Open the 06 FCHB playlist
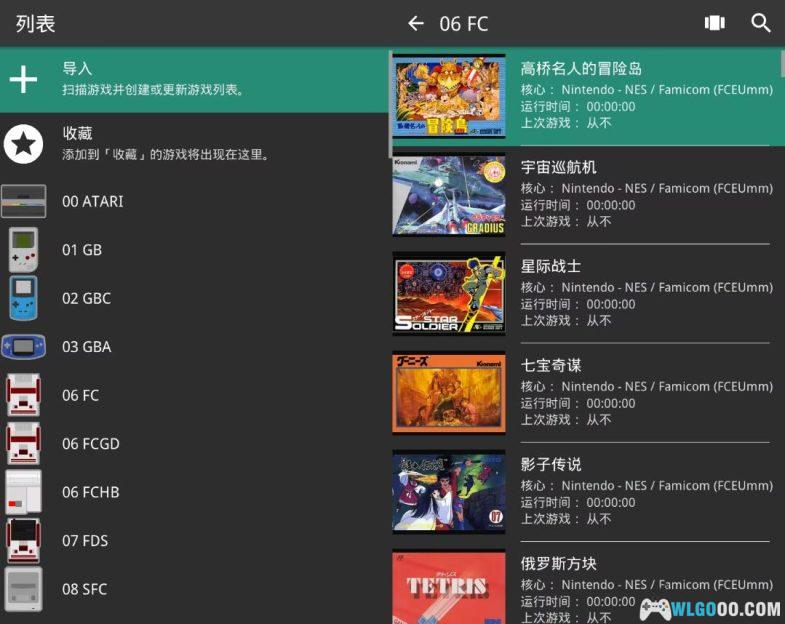 [x=194, y=492]
